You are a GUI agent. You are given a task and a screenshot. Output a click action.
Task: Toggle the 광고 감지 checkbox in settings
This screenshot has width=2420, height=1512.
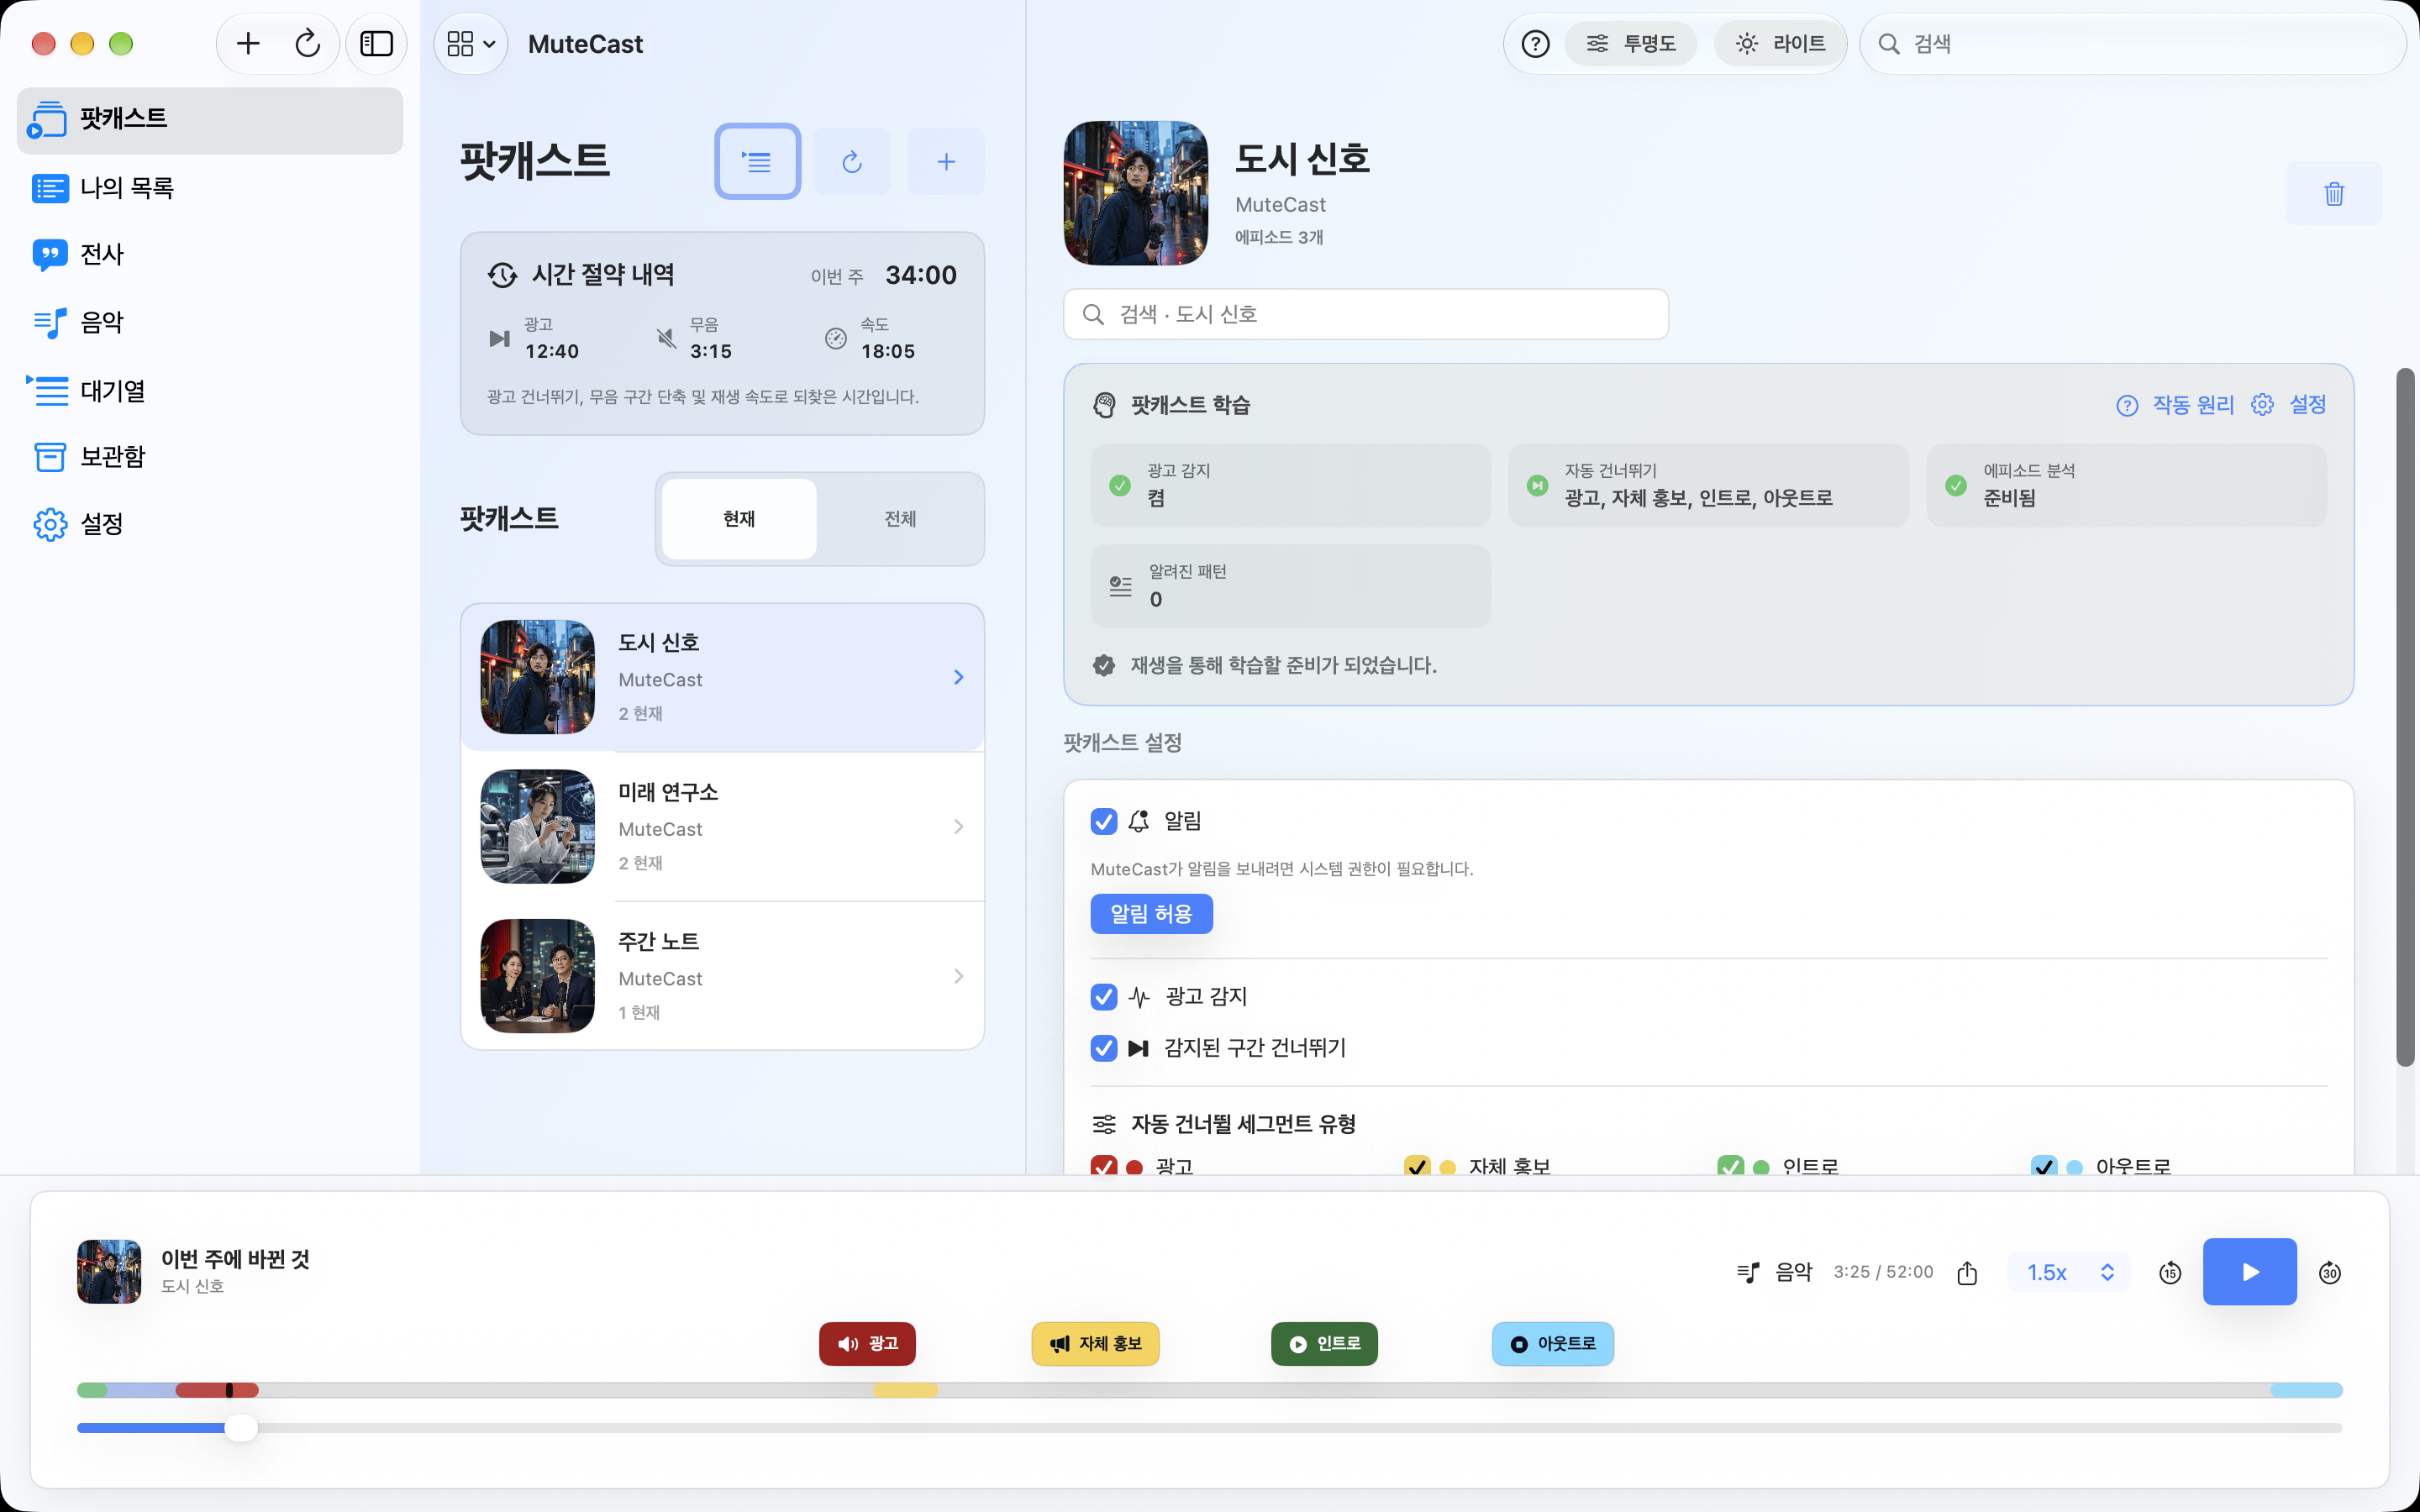(x=1103, y=996)
